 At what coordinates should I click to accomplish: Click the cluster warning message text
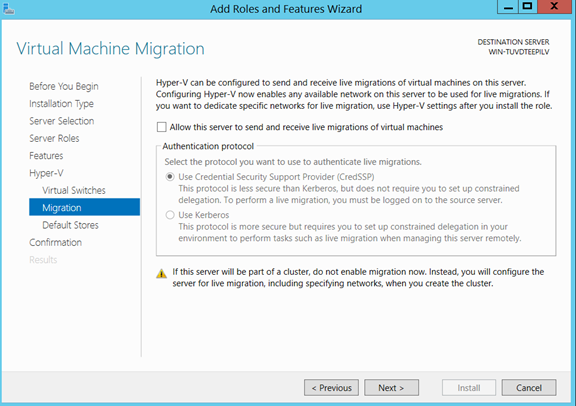click(358, 278)
